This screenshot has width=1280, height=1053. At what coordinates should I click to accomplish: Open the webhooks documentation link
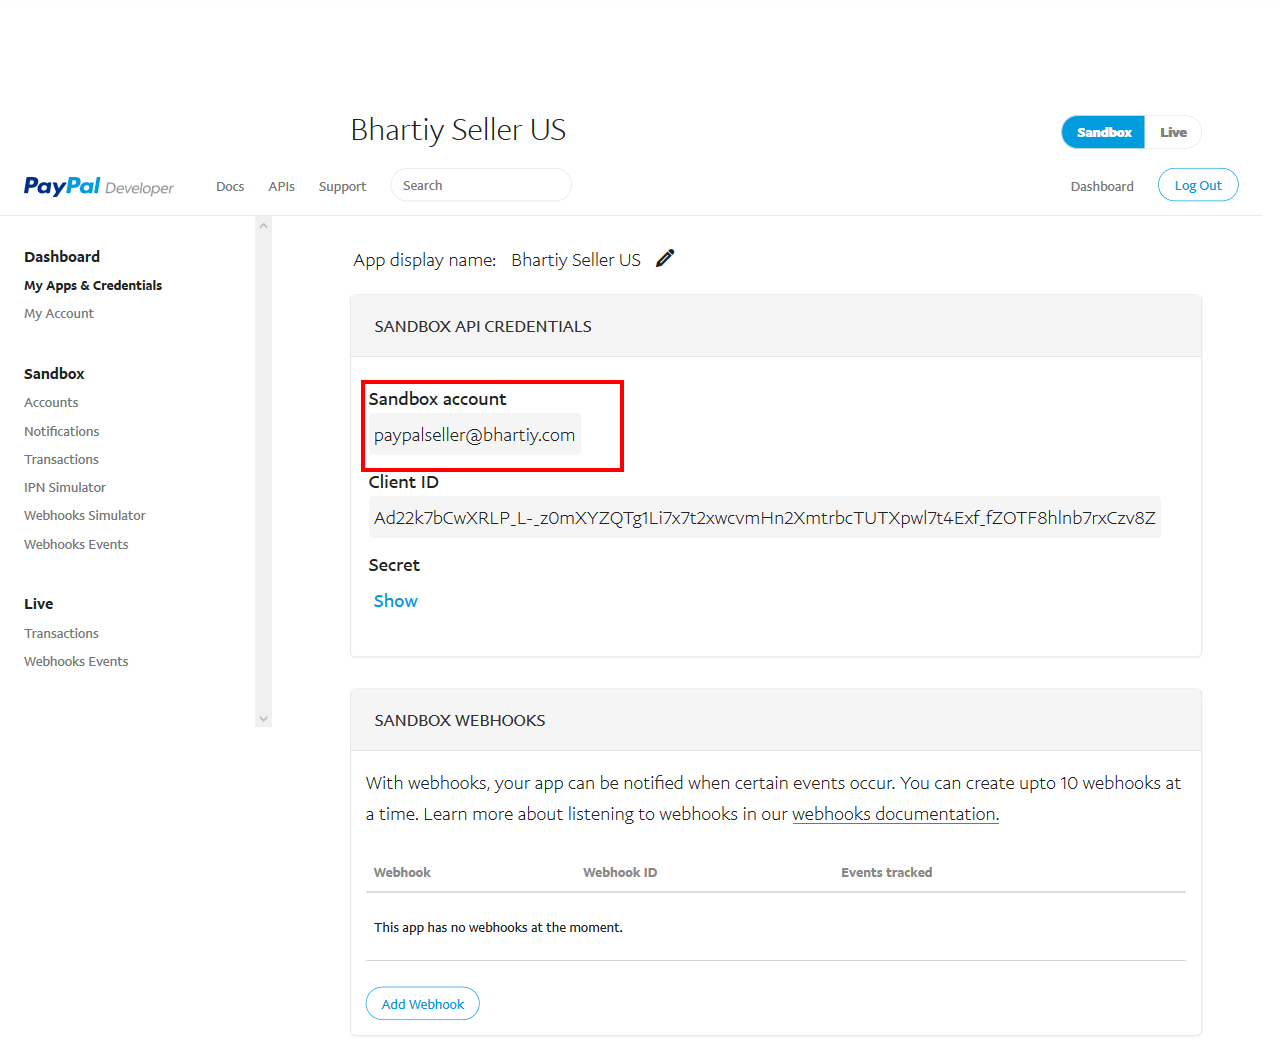895,814
